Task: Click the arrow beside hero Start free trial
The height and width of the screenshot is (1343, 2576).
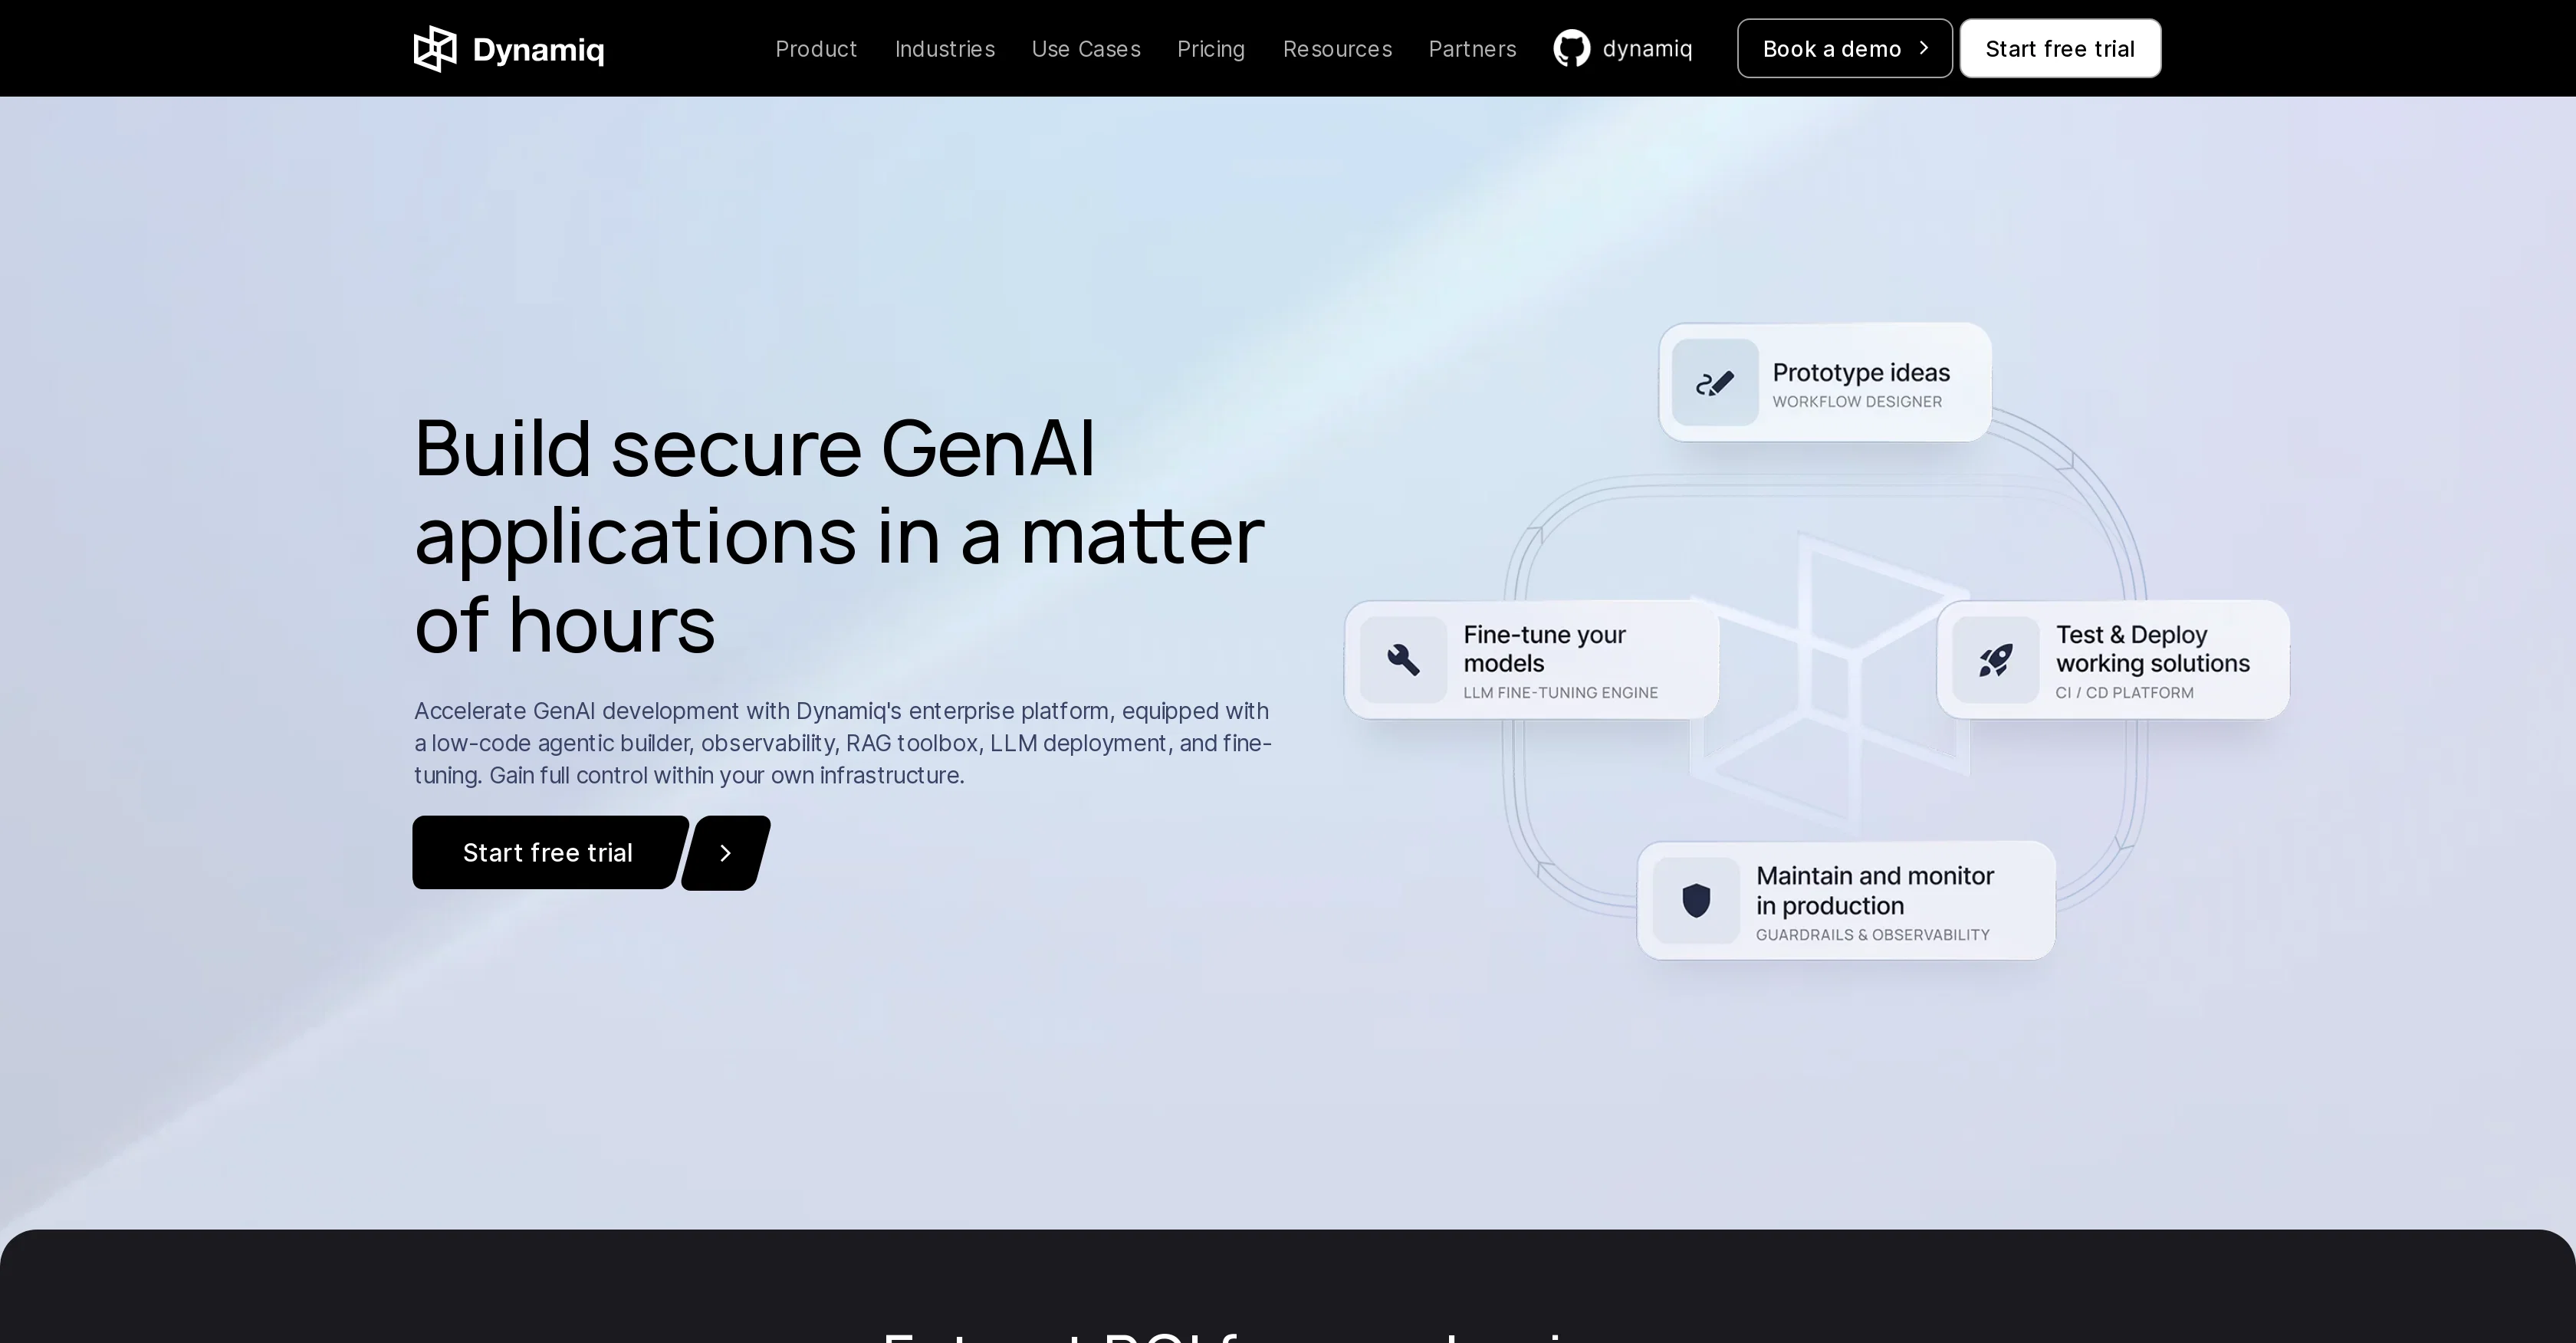Action: (x=726, y=853)
